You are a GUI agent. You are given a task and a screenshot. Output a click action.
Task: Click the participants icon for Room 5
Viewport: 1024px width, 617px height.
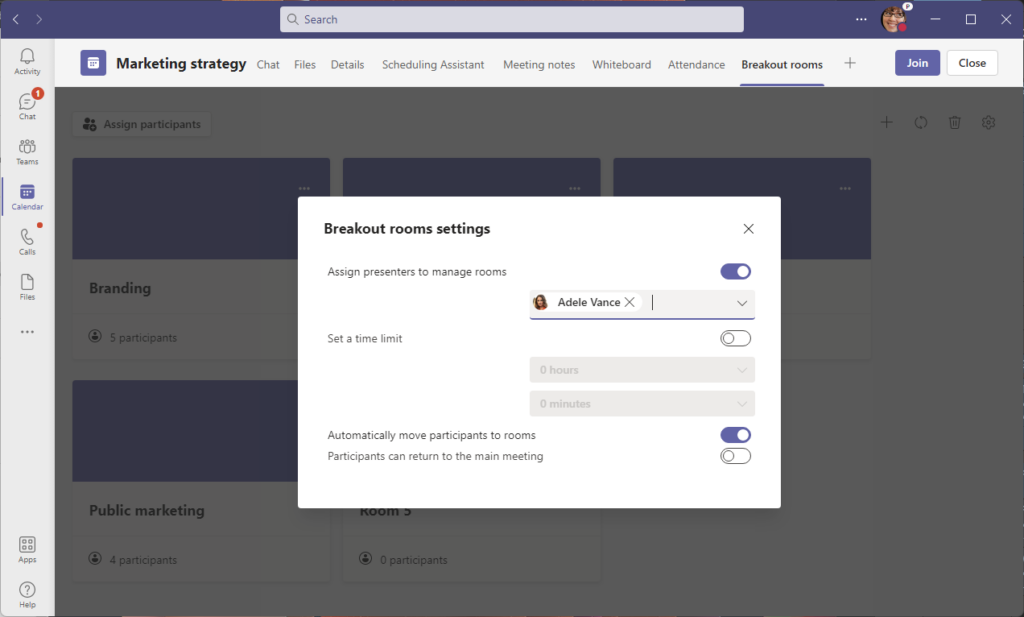click(366, 559)
